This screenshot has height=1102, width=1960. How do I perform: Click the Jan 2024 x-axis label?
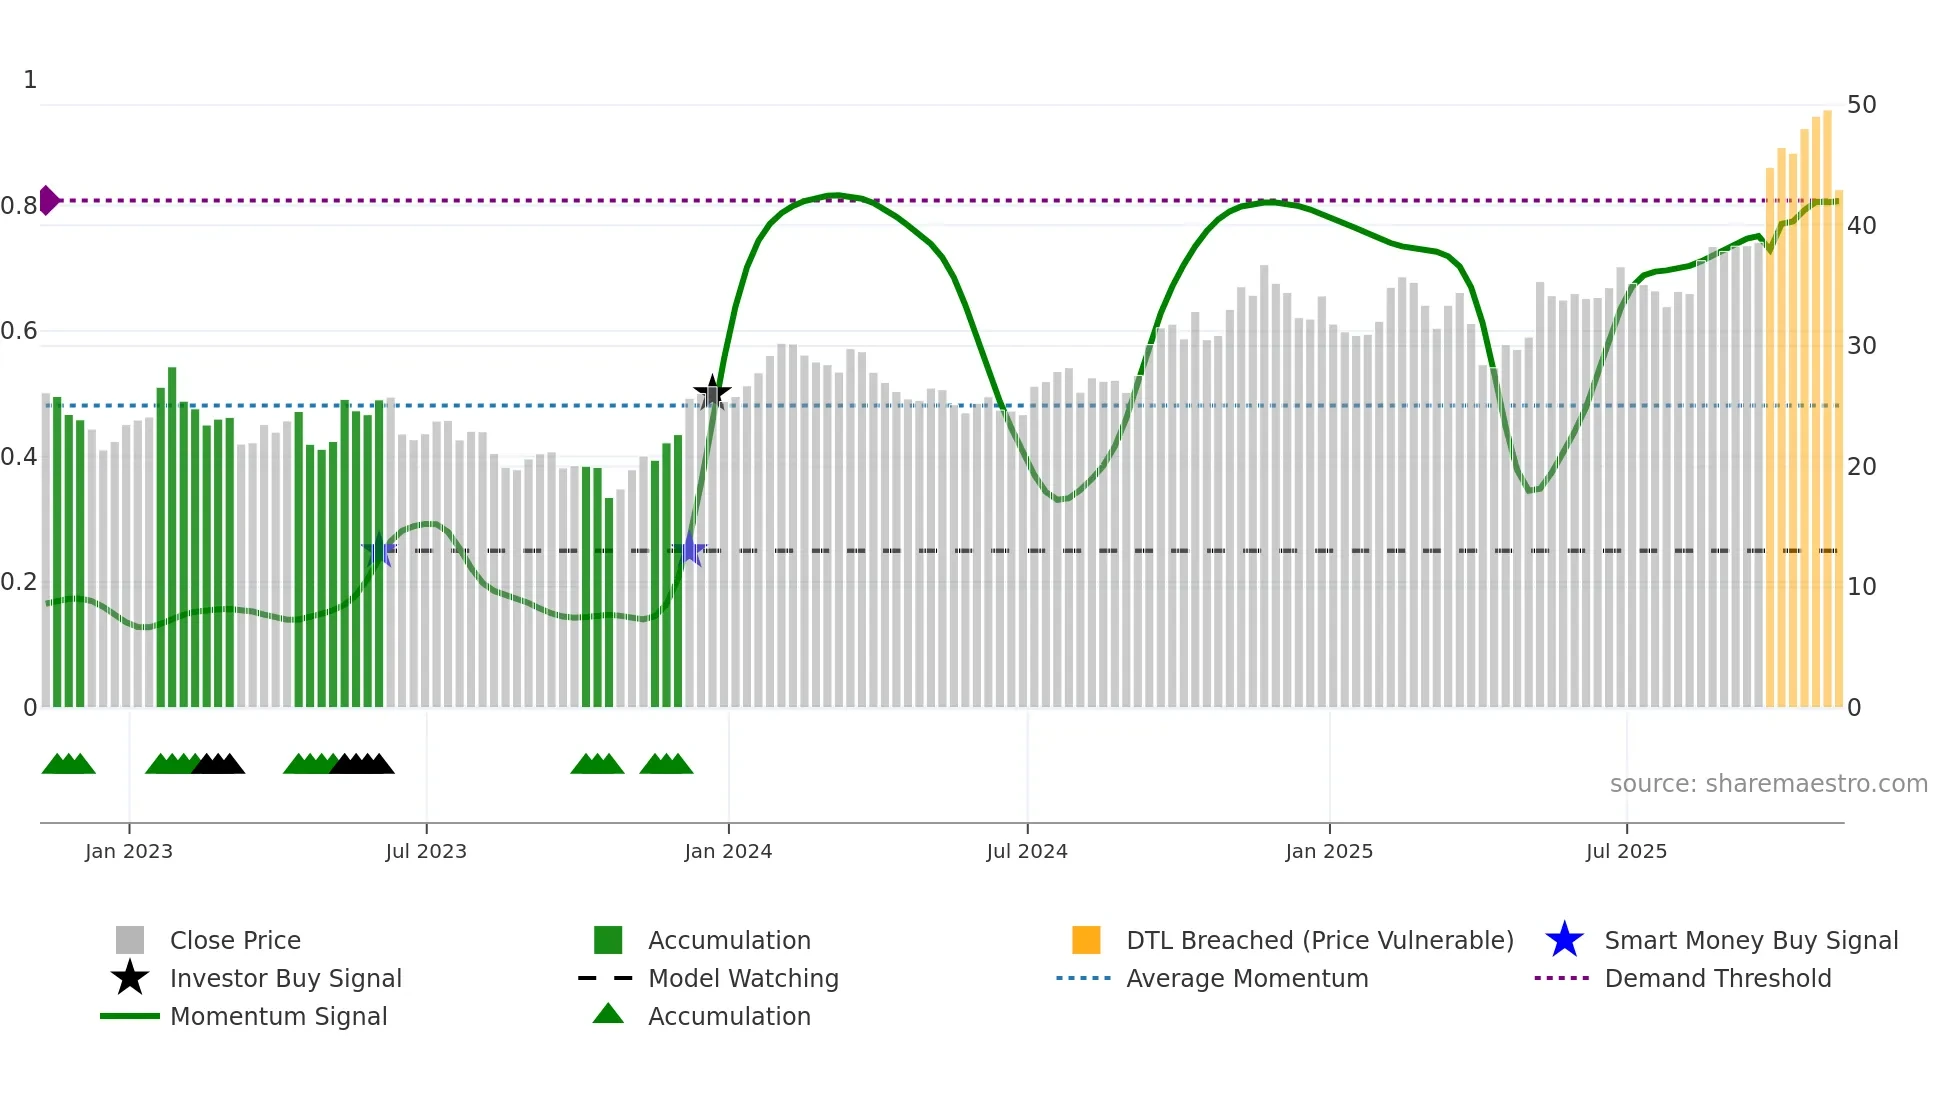[728, 851]
